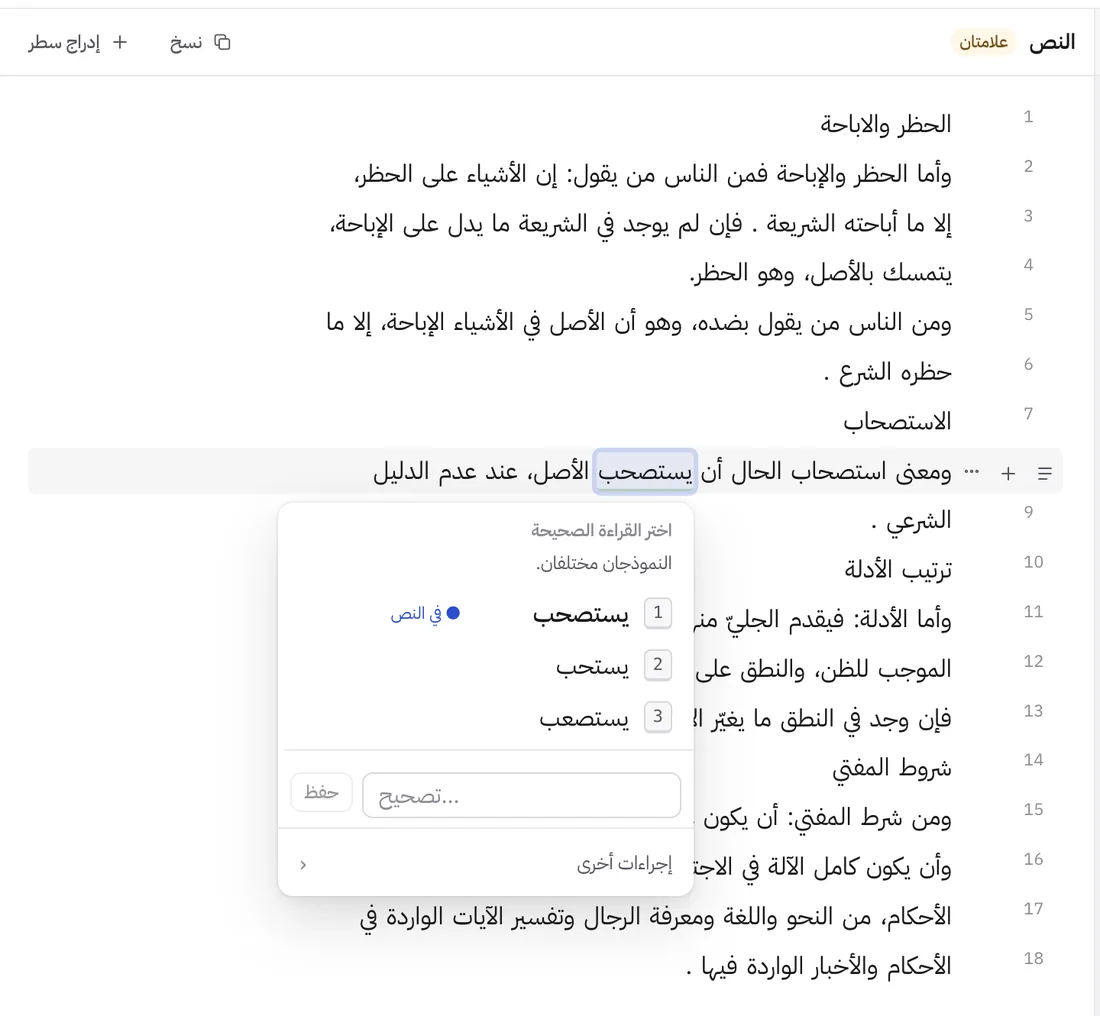
Task: Click the chevron next to إجراءات أخرى
Action: (303, 865)
